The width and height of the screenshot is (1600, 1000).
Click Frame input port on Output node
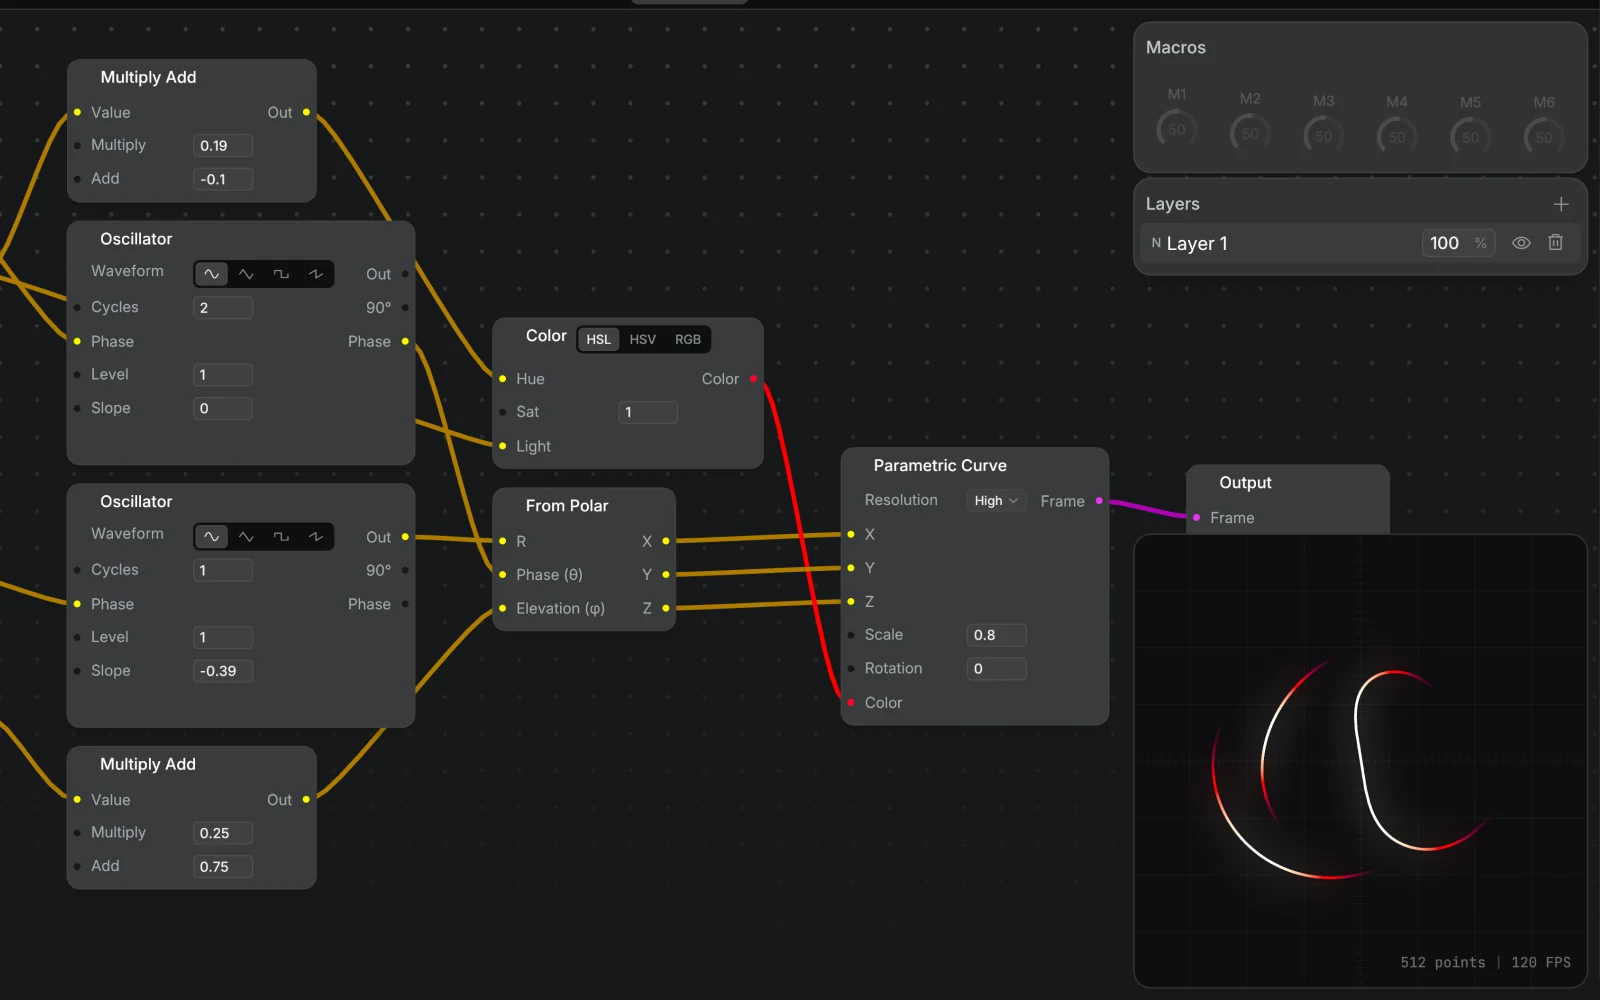[1196, 517]
